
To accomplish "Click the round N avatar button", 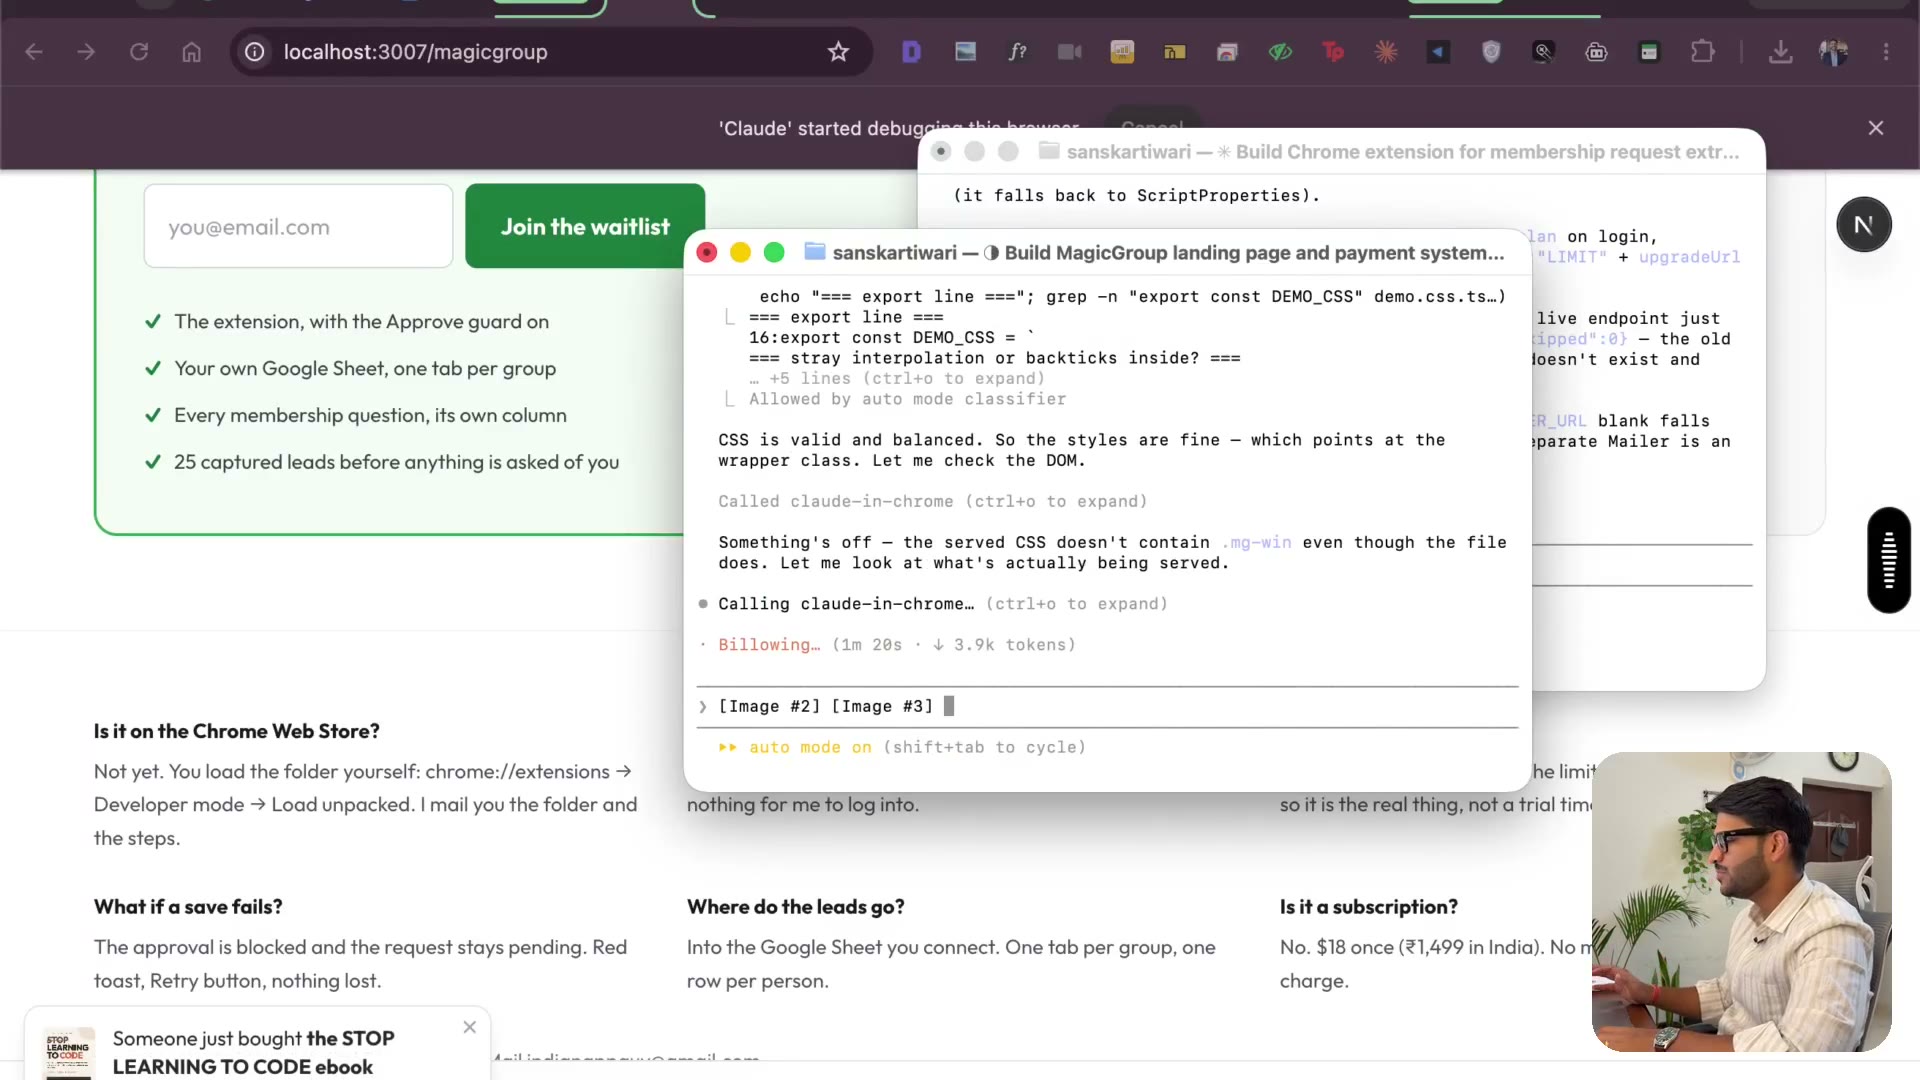I will (x=1863, y=225).
